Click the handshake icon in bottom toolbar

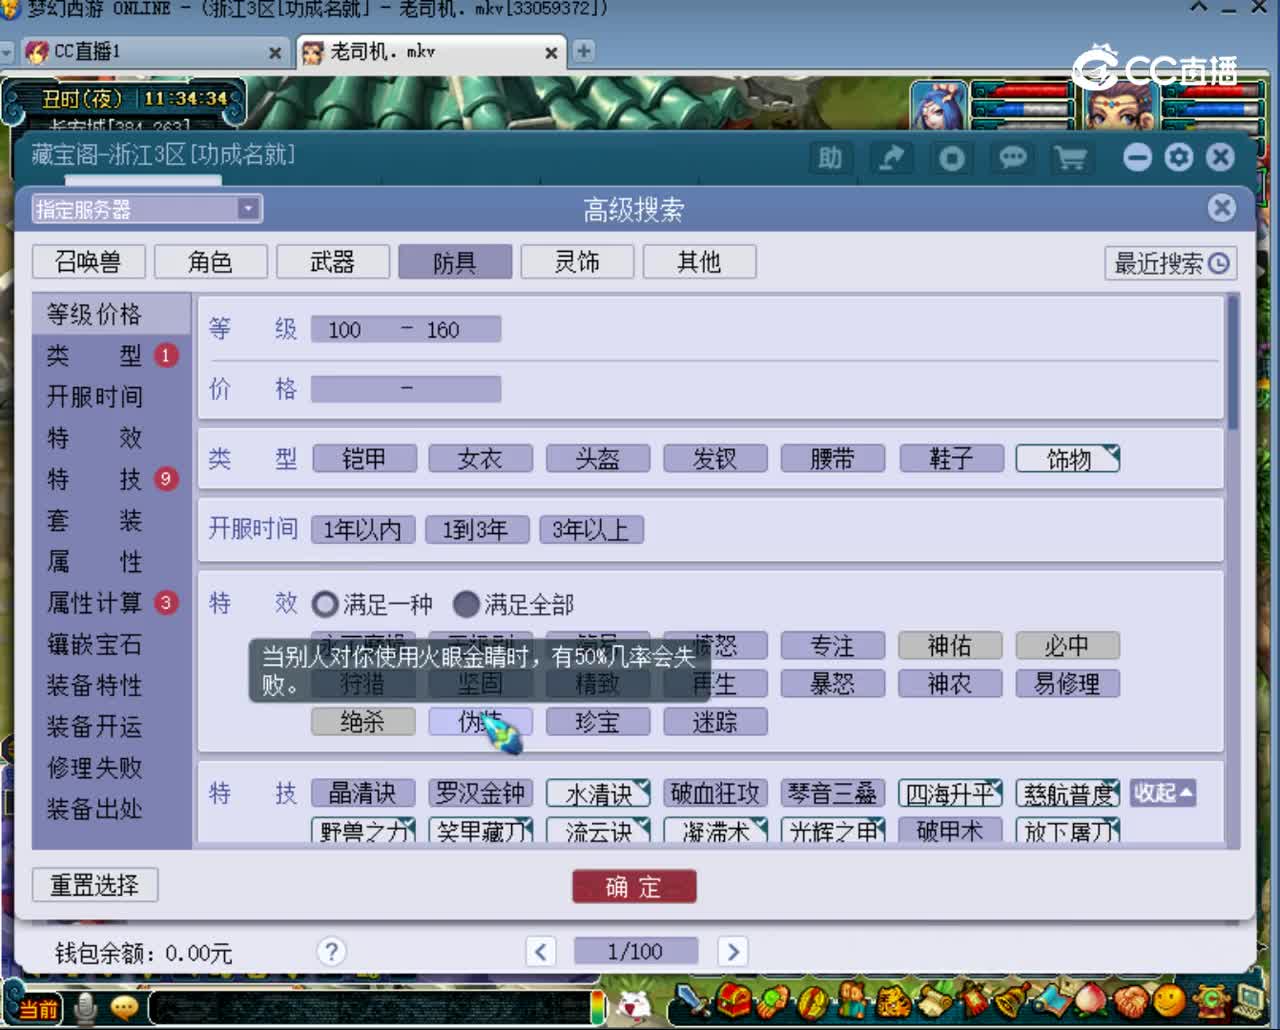coord(1130,1000)
